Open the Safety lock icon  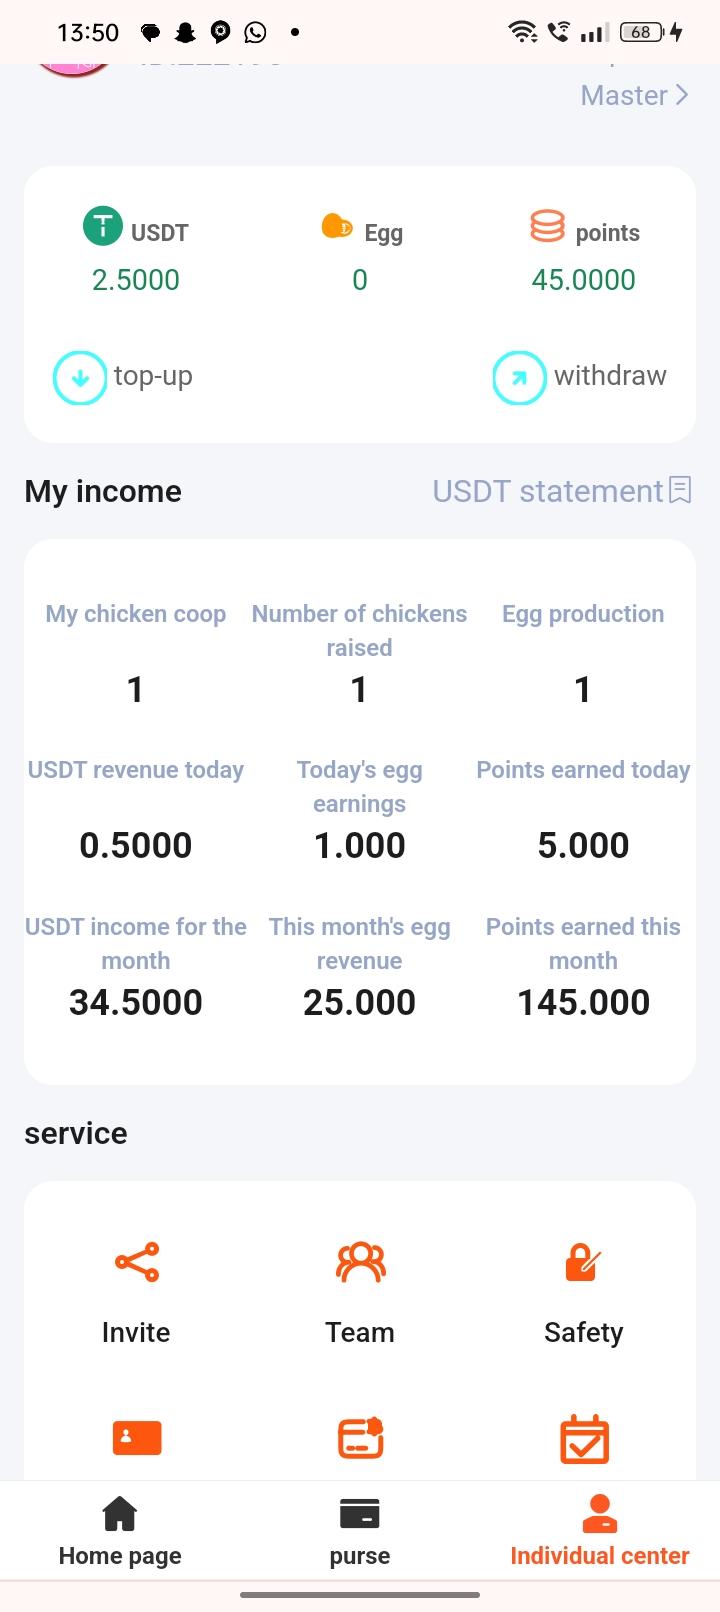[x=583, y=1263]
